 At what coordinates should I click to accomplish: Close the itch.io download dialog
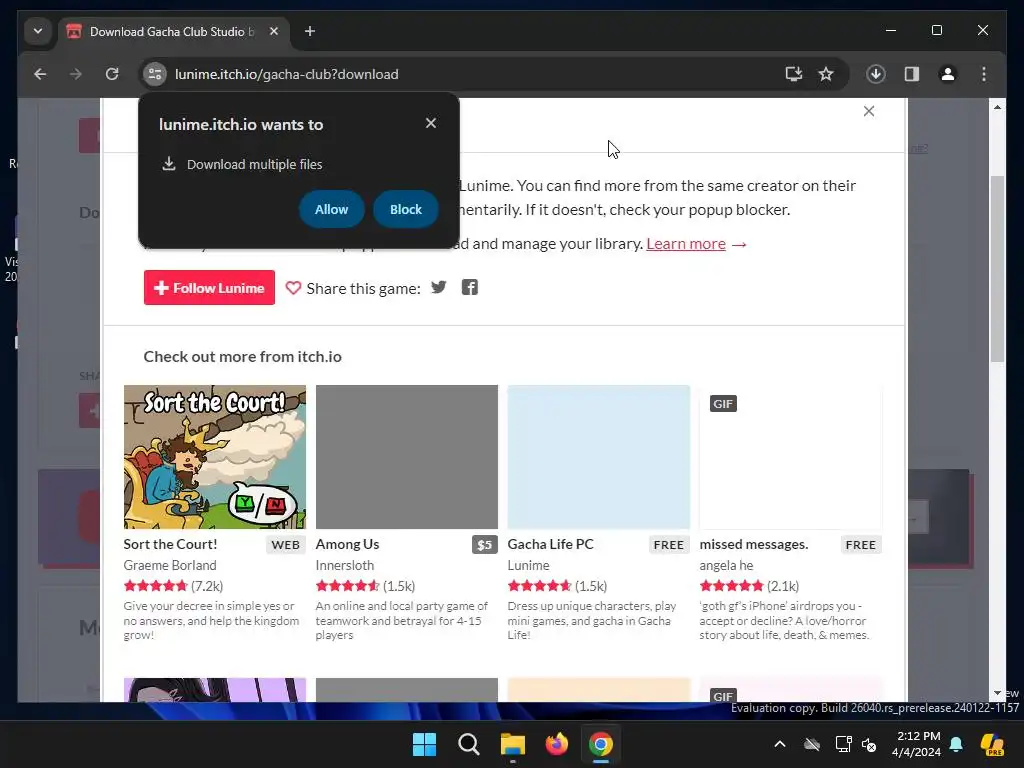coord(869,111)
